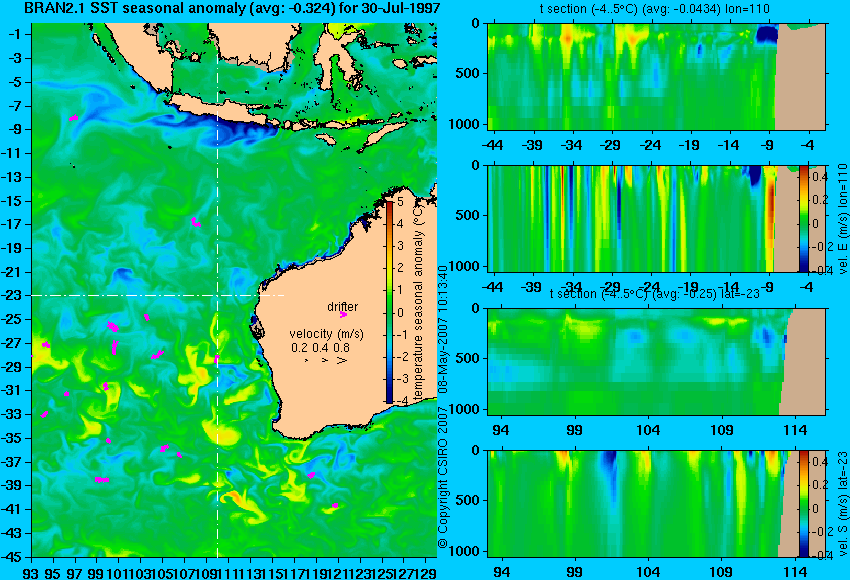This screenshot has width=850, height=580.
Task: Click the '93' tick on the map longitude axis
Action: click(31, 572)
